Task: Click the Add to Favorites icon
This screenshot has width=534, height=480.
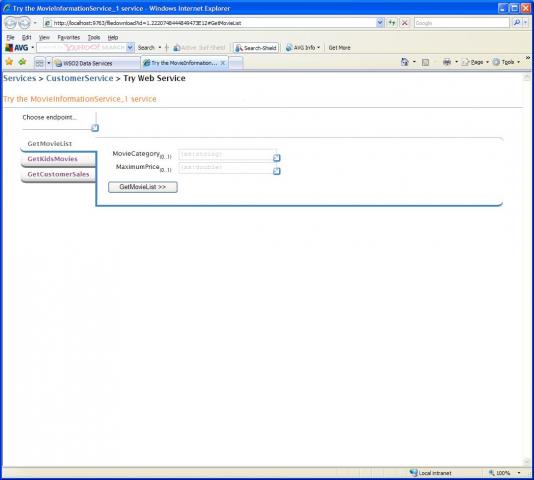Action: point(22,62)
